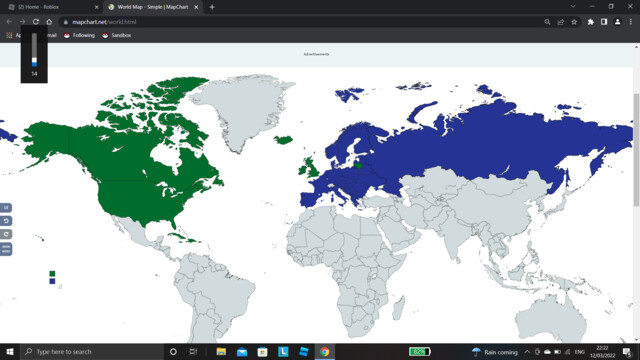Toggle the UI visibility button
640x360 pixels.
[6, 208]
